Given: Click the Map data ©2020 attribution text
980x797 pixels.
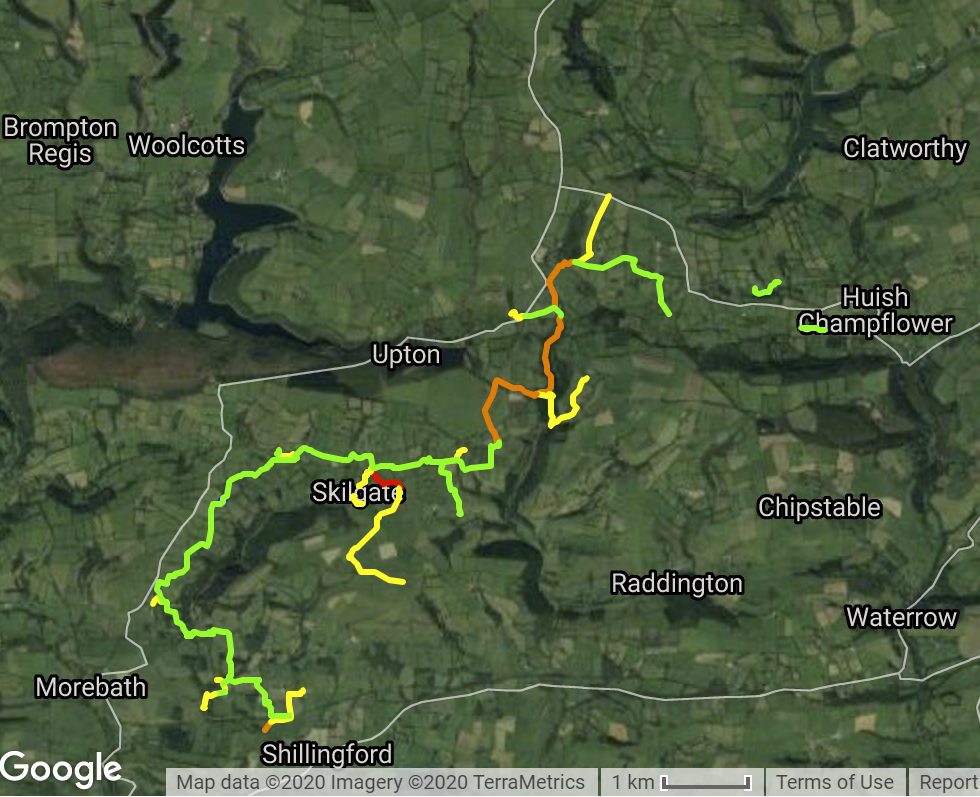Looking at the screenshot, I should [x=380, y=782].
